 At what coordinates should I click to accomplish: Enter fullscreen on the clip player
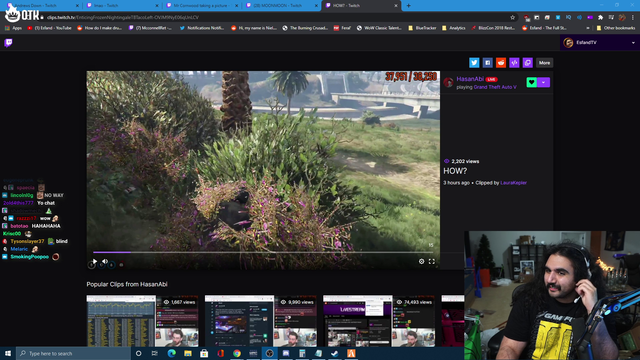click(432, 261)
